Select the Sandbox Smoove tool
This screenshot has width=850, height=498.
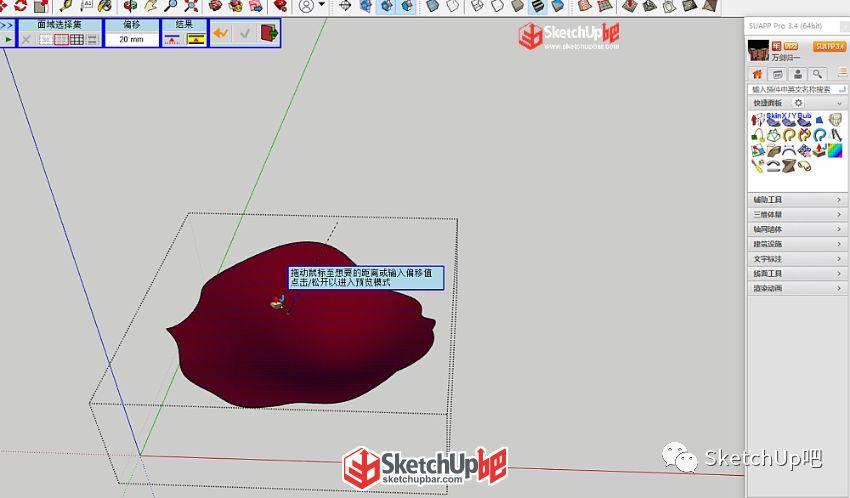629,5
